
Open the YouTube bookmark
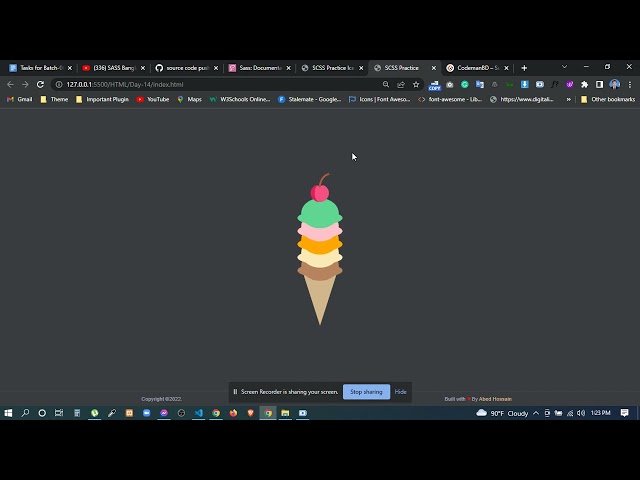click(153, 99)
